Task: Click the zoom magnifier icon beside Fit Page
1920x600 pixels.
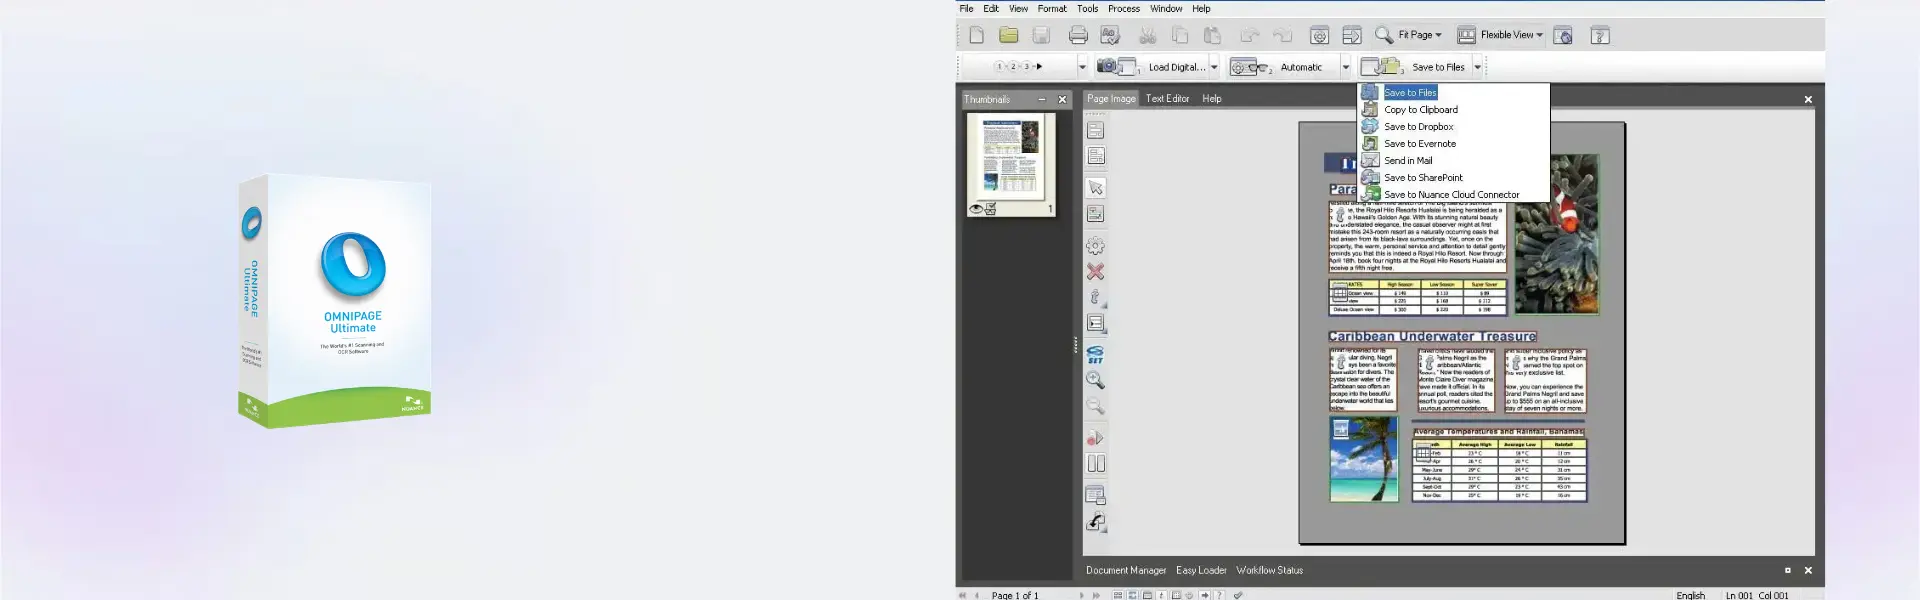Action: pos(1384,35)
